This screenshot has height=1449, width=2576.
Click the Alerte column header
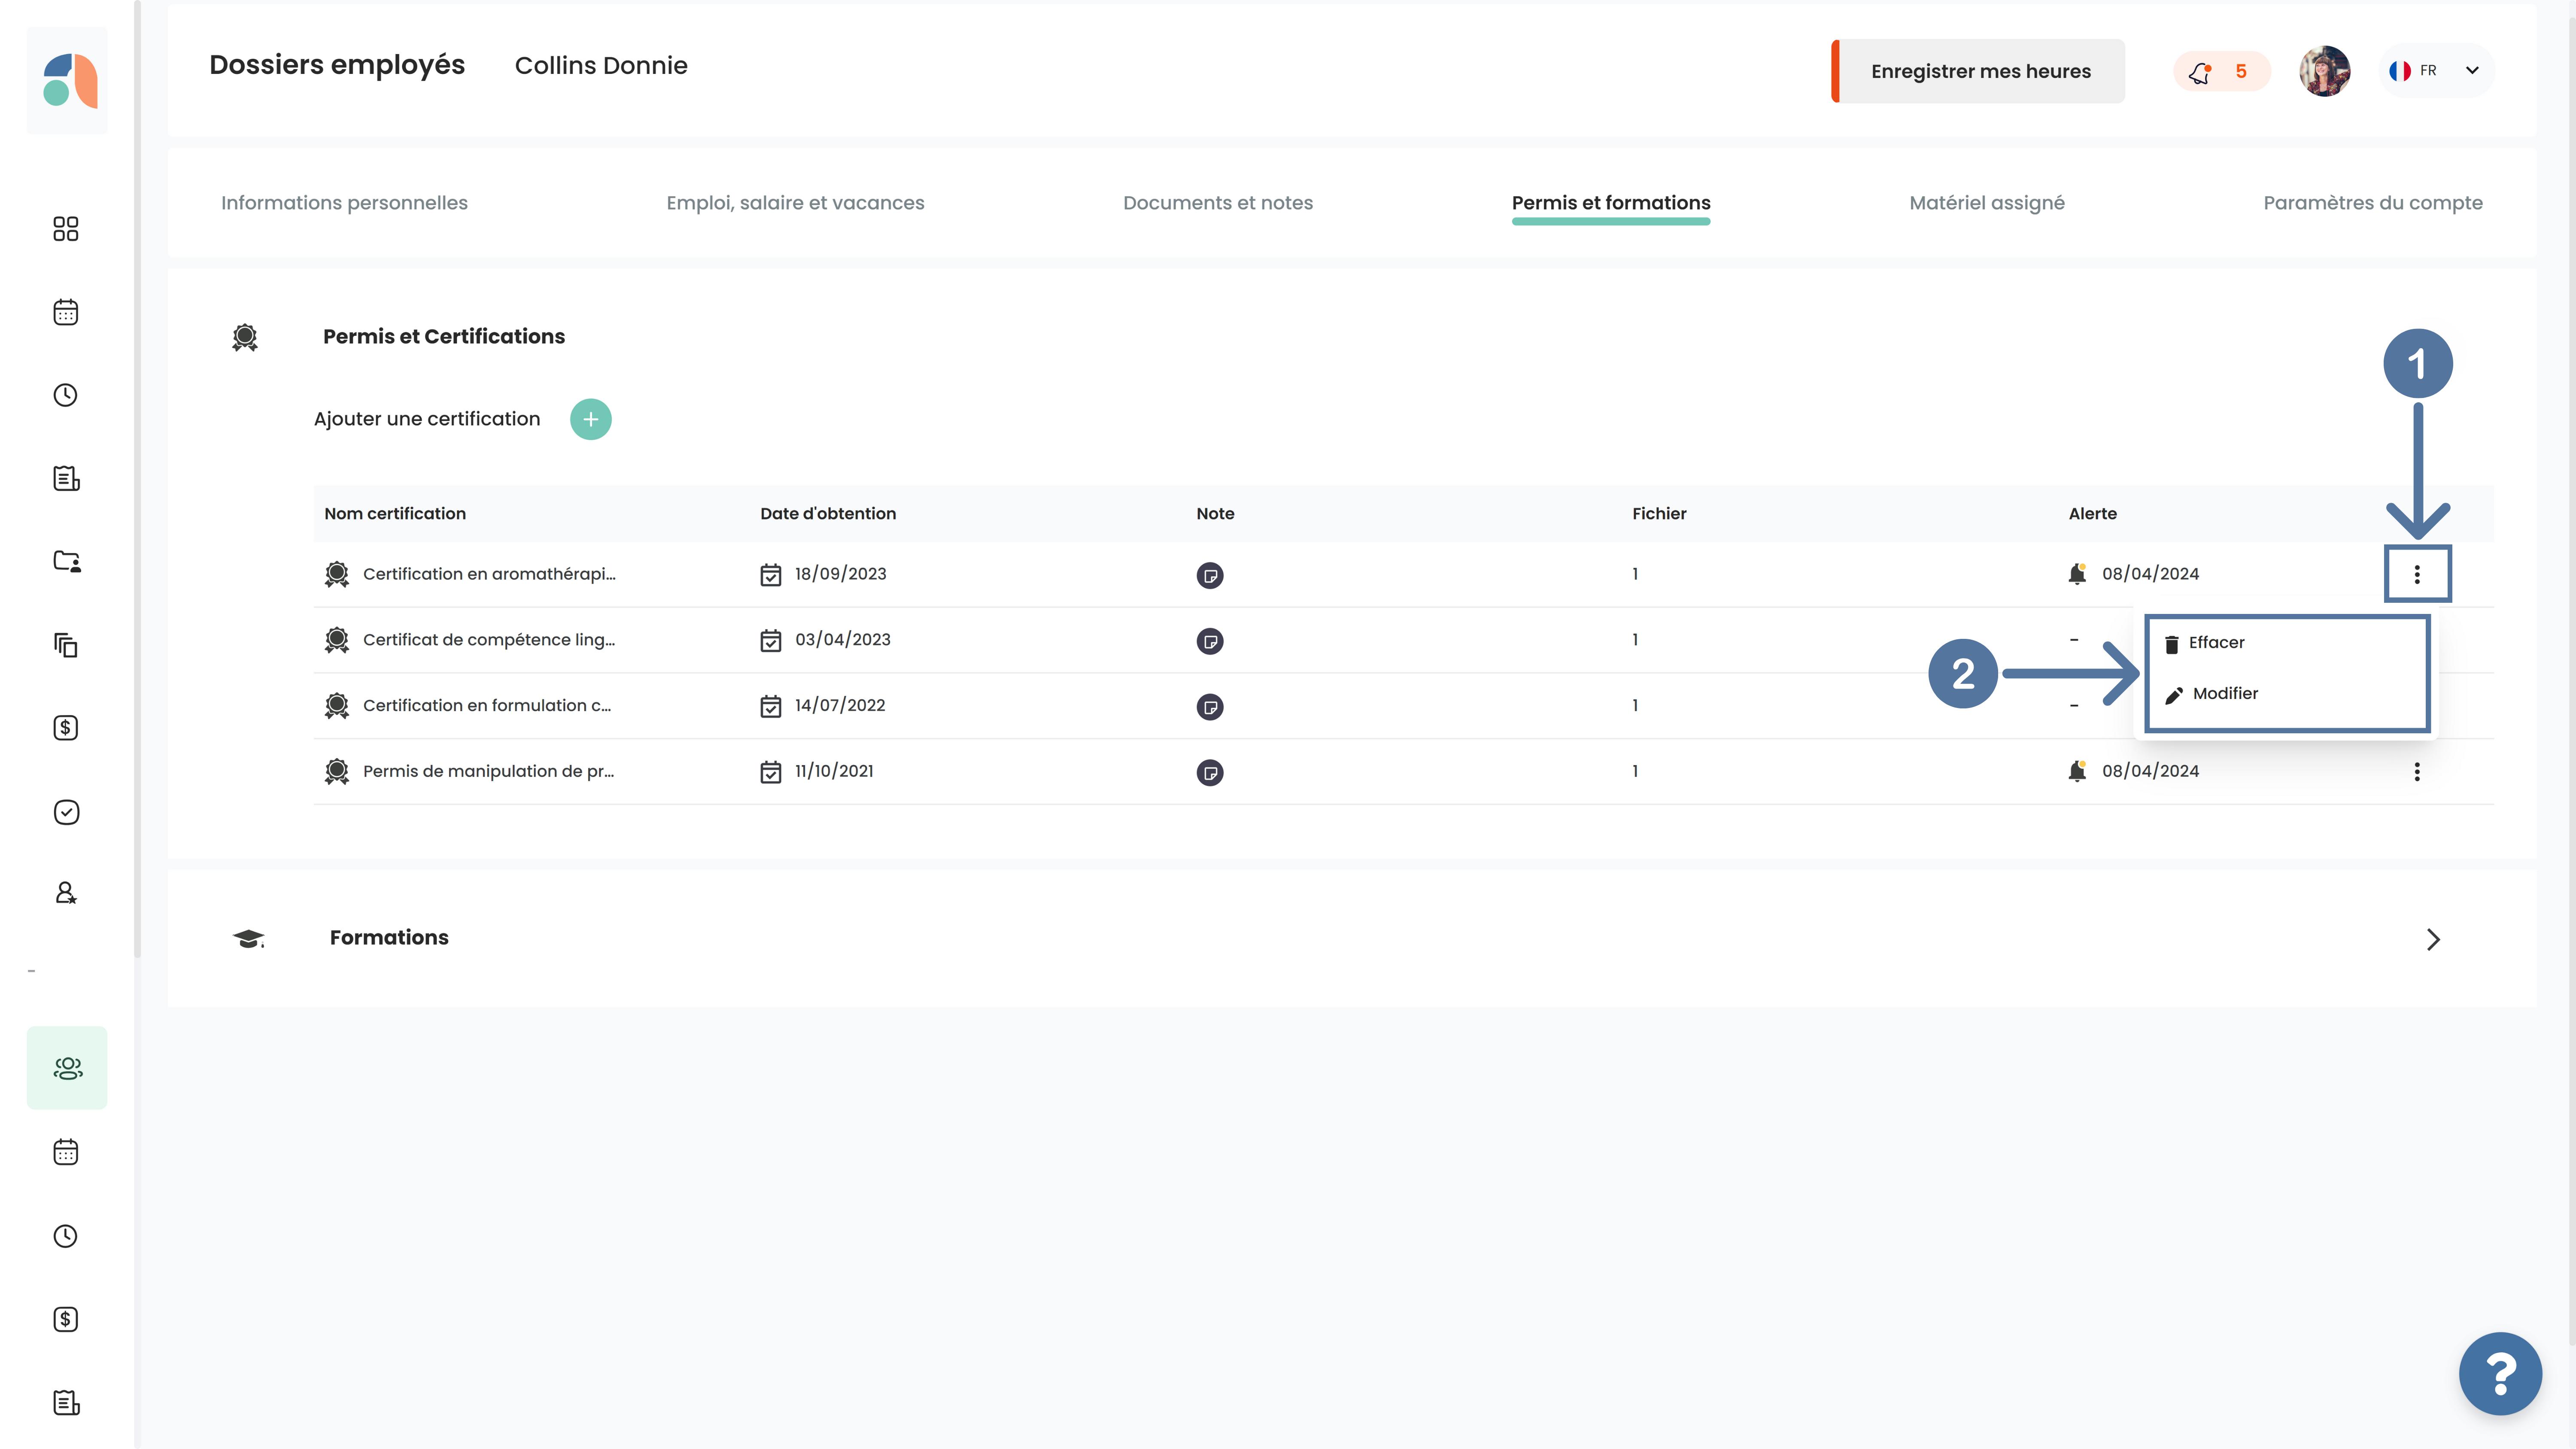[x=2093, y=514]
